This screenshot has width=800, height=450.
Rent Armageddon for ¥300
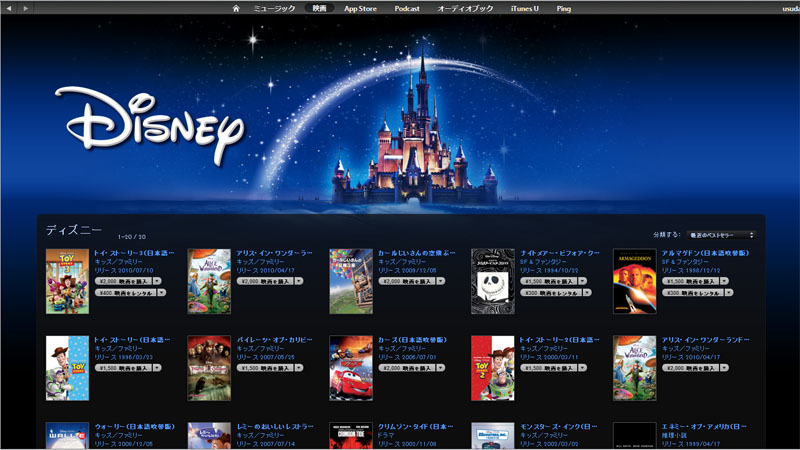coord(693,293)
